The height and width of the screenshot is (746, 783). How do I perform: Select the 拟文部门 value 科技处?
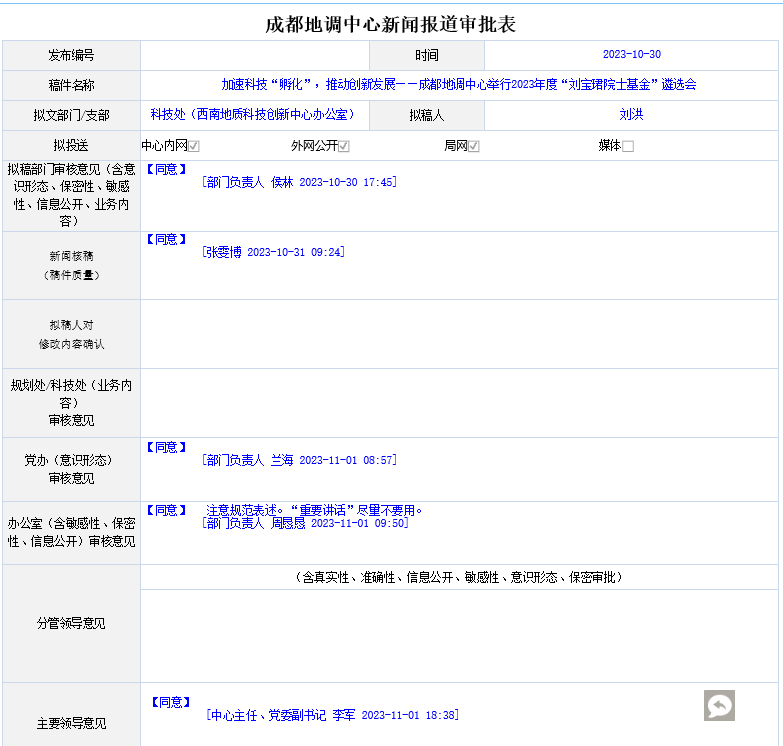[252, 115]
